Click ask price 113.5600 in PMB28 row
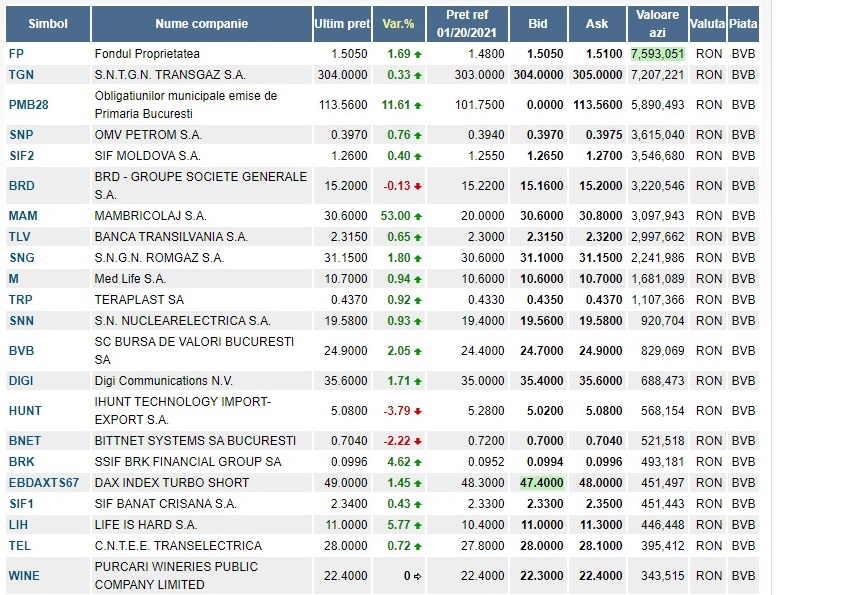Image resolution: width=847 pixels, height=595 pixels. pyautogui.click(x=598, y=105)
